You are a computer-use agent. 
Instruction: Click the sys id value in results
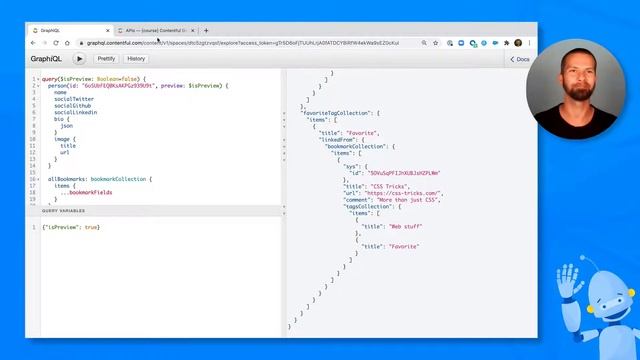click(x=404, y=173)
